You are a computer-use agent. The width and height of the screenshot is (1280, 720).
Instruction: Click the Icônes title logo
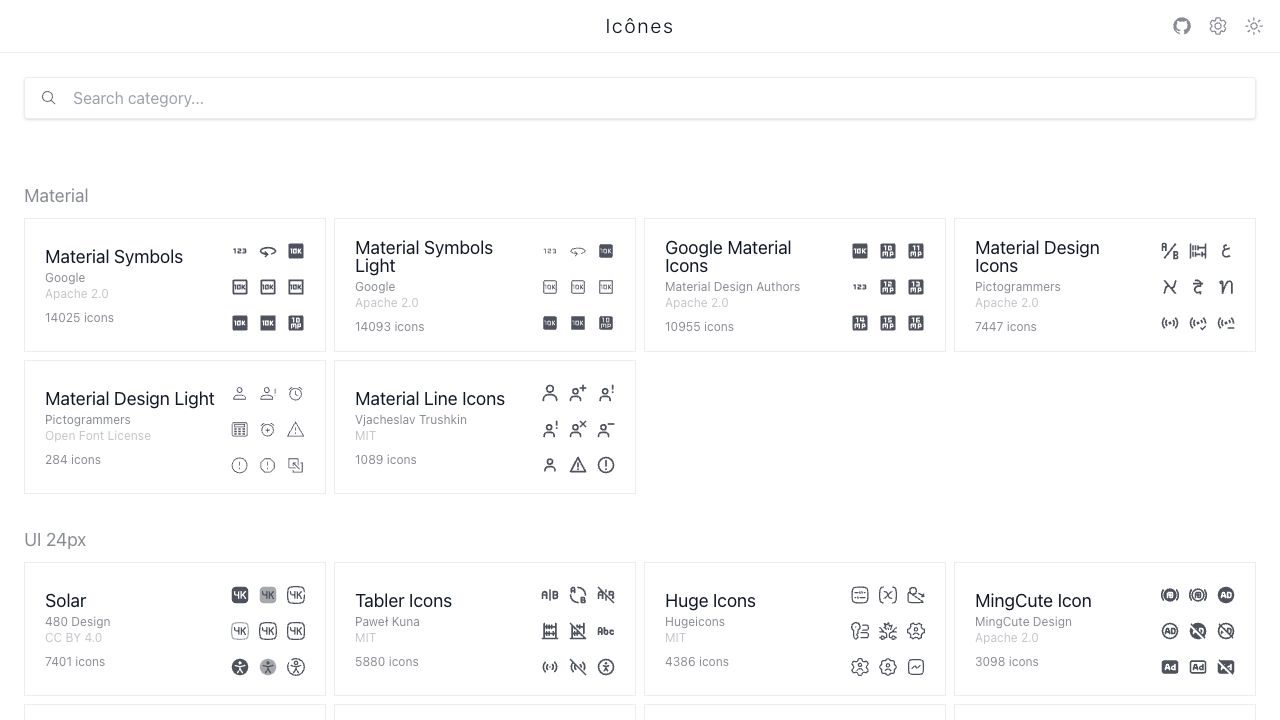(640, 26)
